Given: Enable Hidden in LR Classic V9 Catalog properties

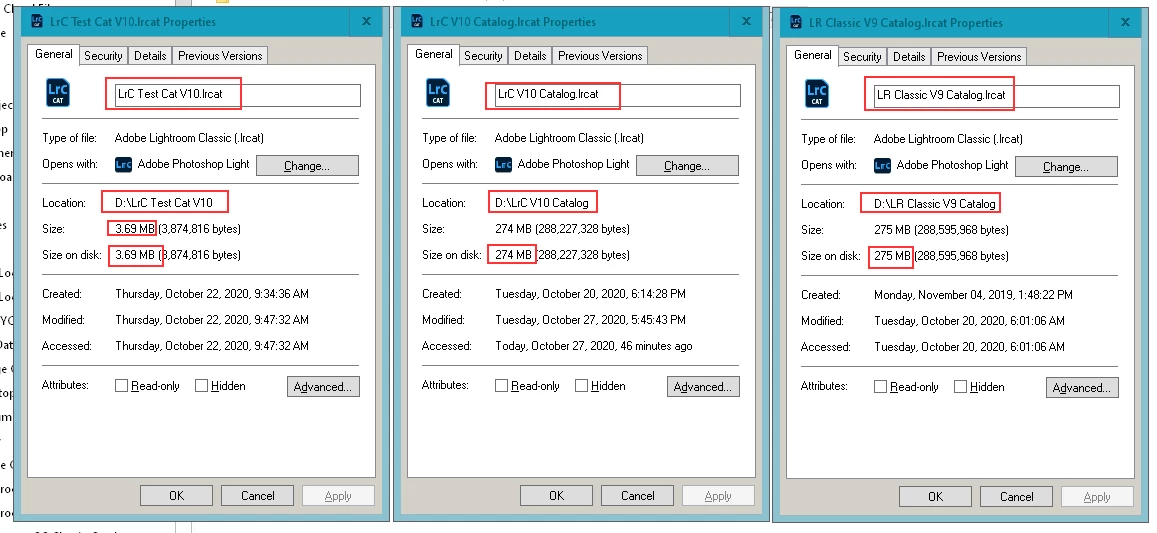Looking at the screenshot, I should point(961,386).
